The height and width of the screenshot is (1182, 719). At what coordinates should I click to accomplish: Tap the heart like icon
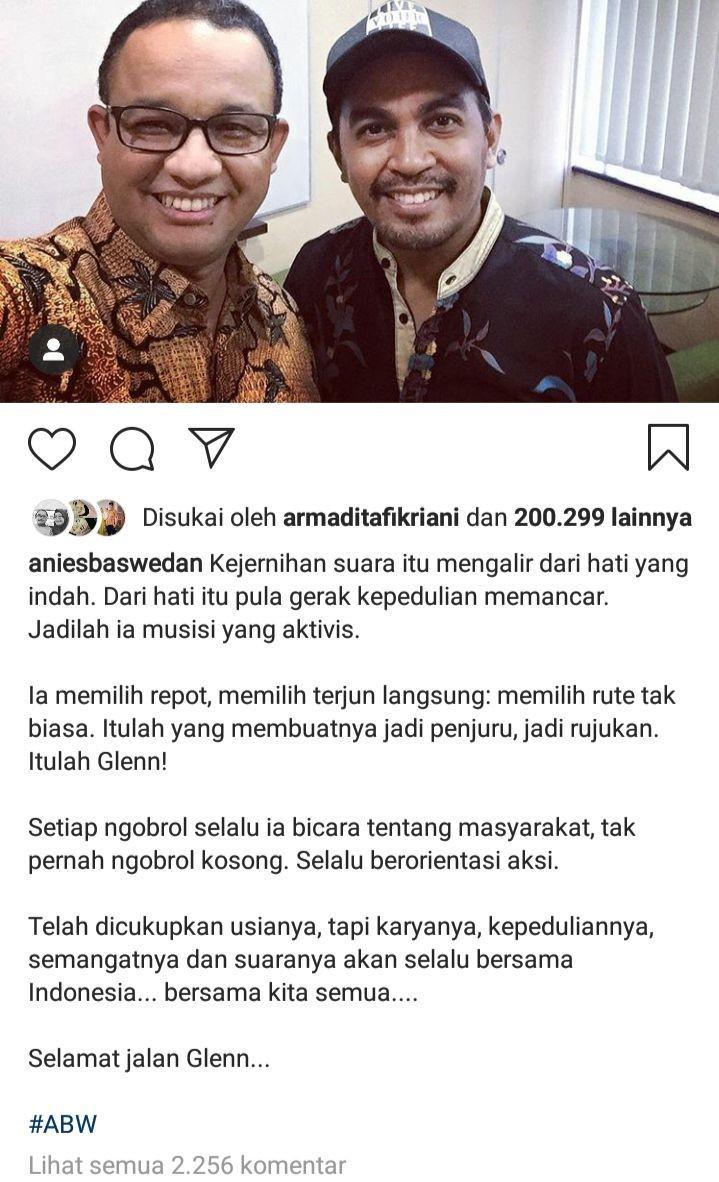(52, 449)
